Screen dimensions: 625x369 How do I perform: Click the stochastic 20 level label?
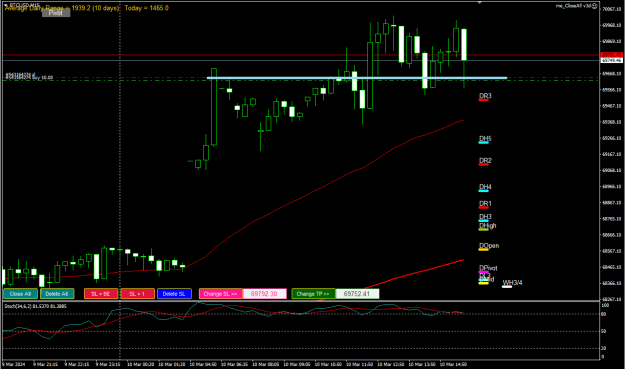tap(603, 348)
